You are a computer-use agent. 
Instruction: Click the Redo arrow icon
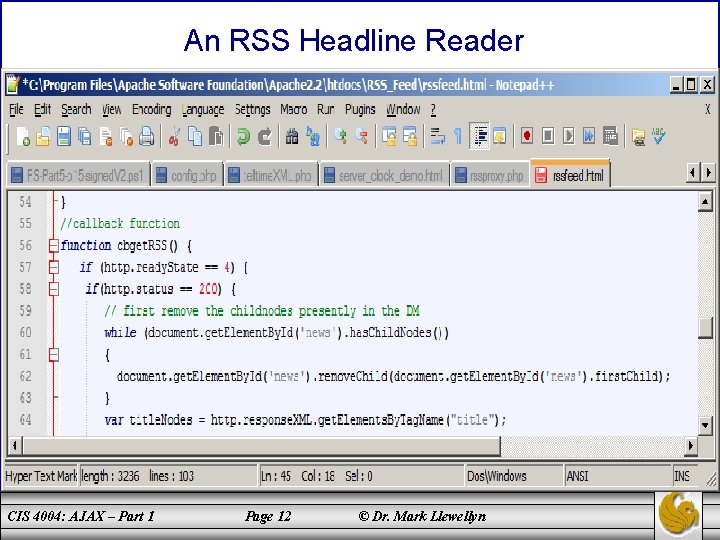(x=264, y=136)
